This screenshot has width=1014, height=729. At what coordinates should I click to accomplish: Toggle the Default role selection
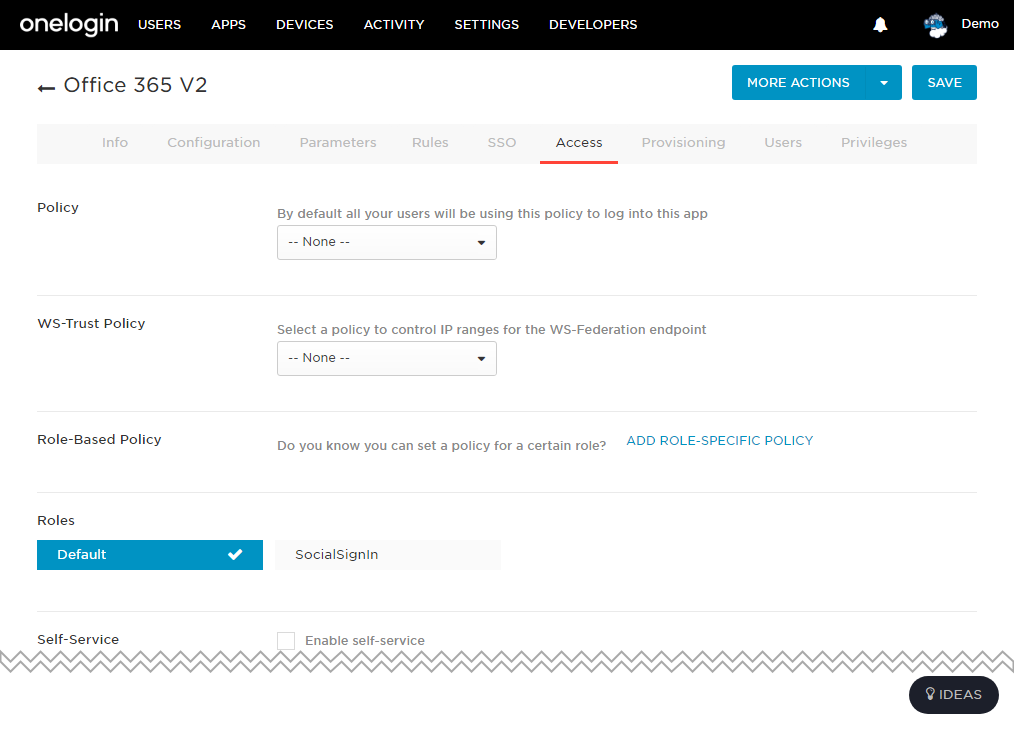tap(150, 555)
